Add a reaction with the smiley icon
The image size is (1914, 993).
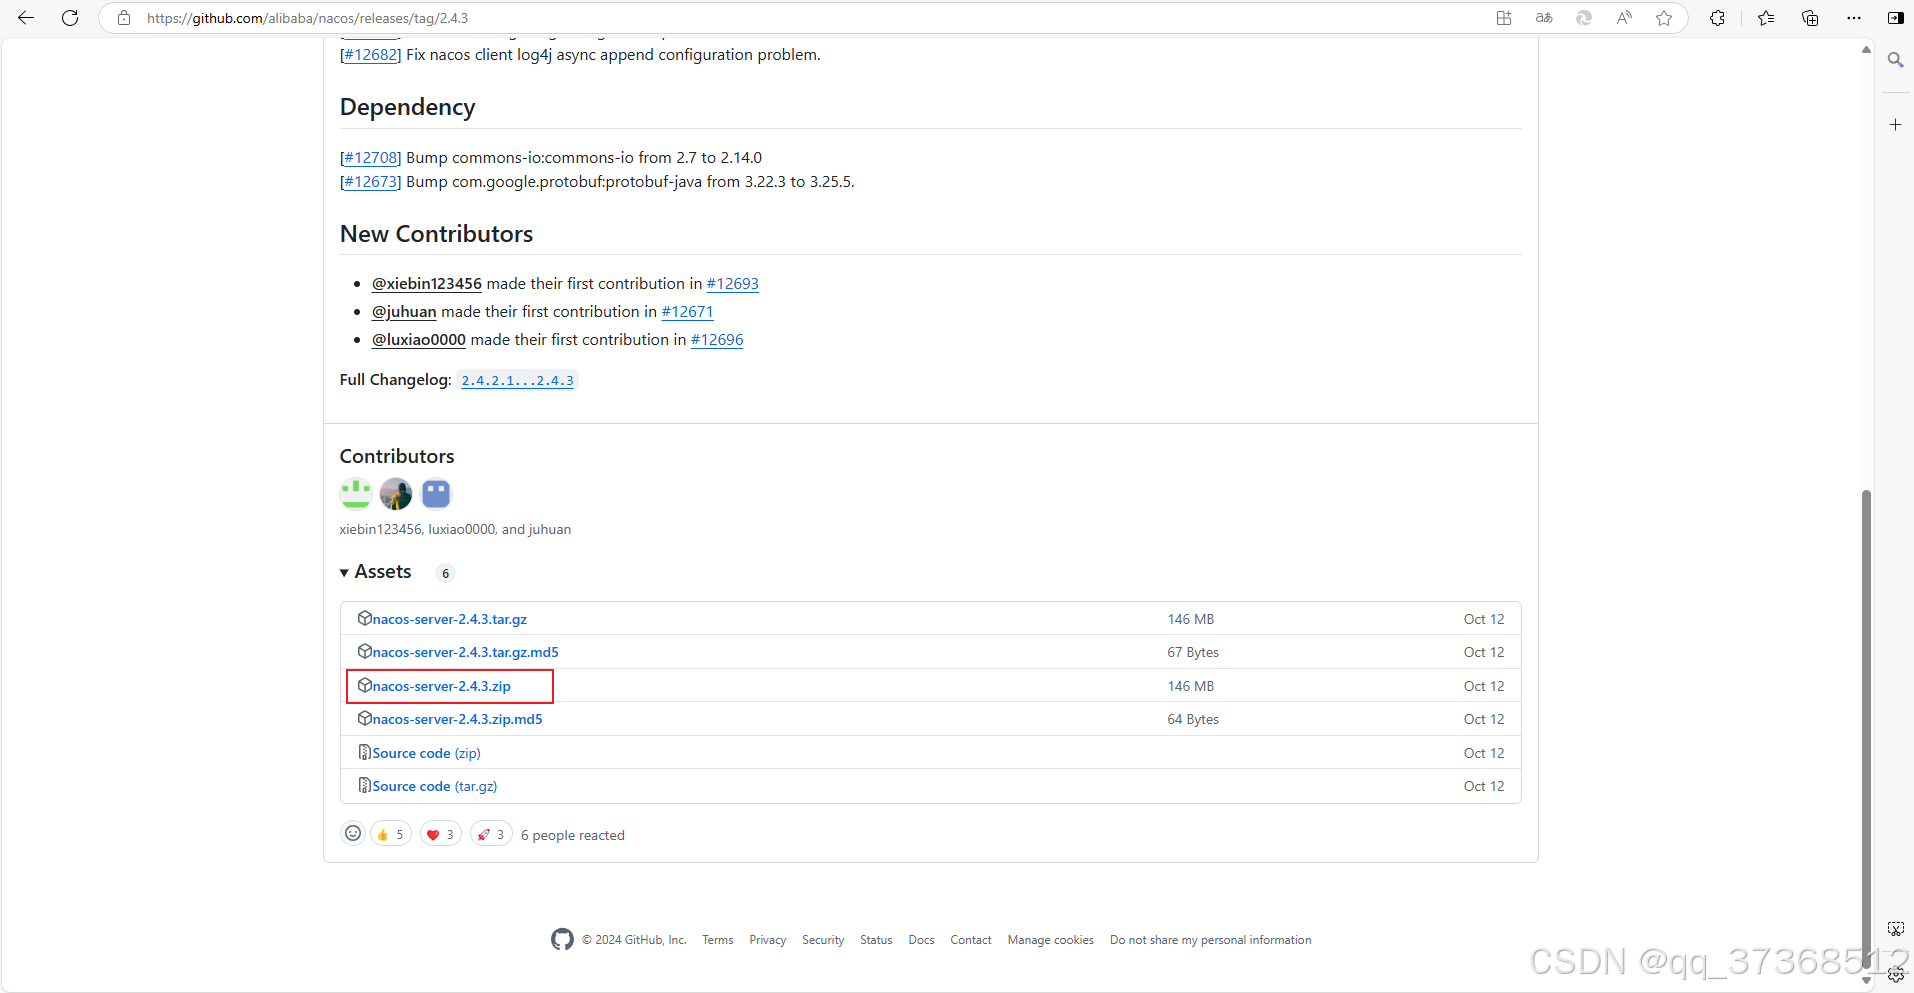[353, 833]
